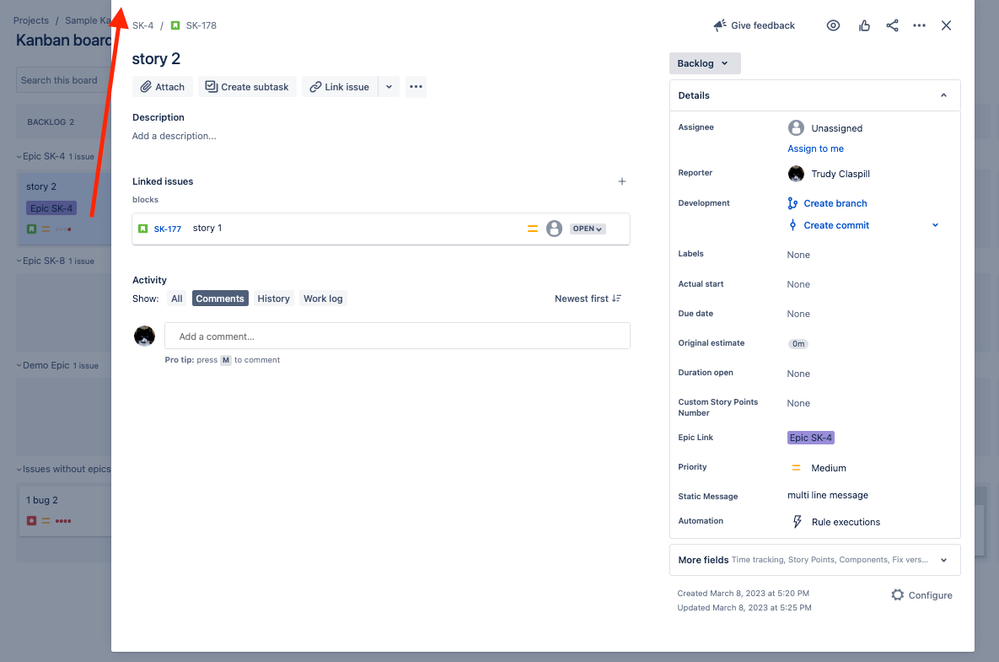Click the Search this board field

click(x=63, y=80)
